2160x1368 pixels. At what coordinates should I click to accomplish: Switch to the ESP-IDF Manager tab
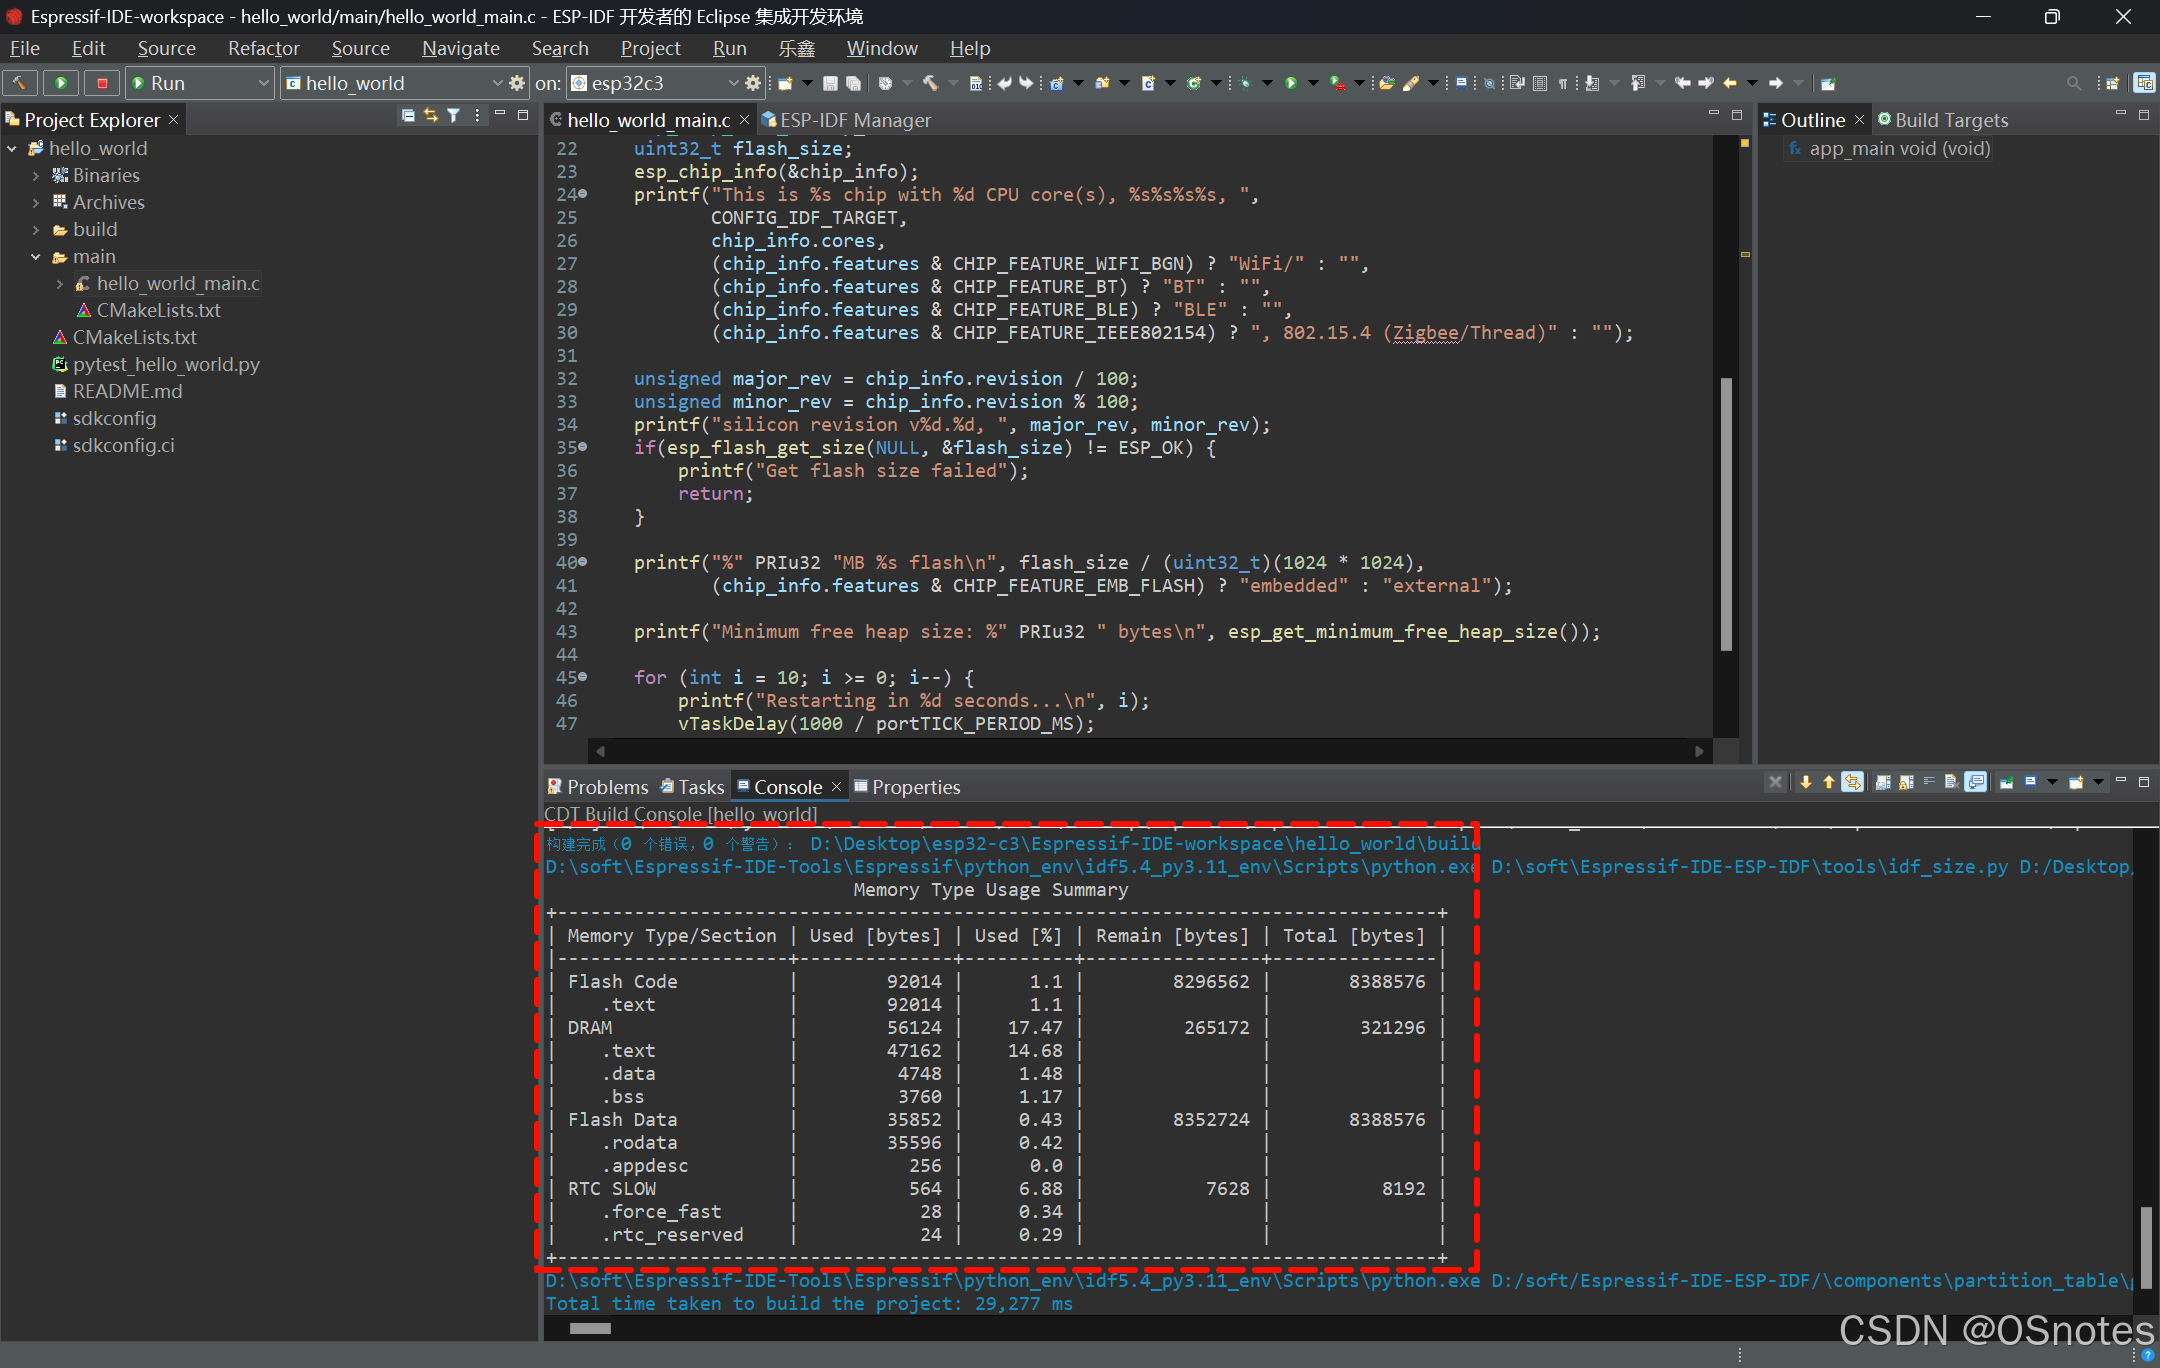(x=854, y=120)
